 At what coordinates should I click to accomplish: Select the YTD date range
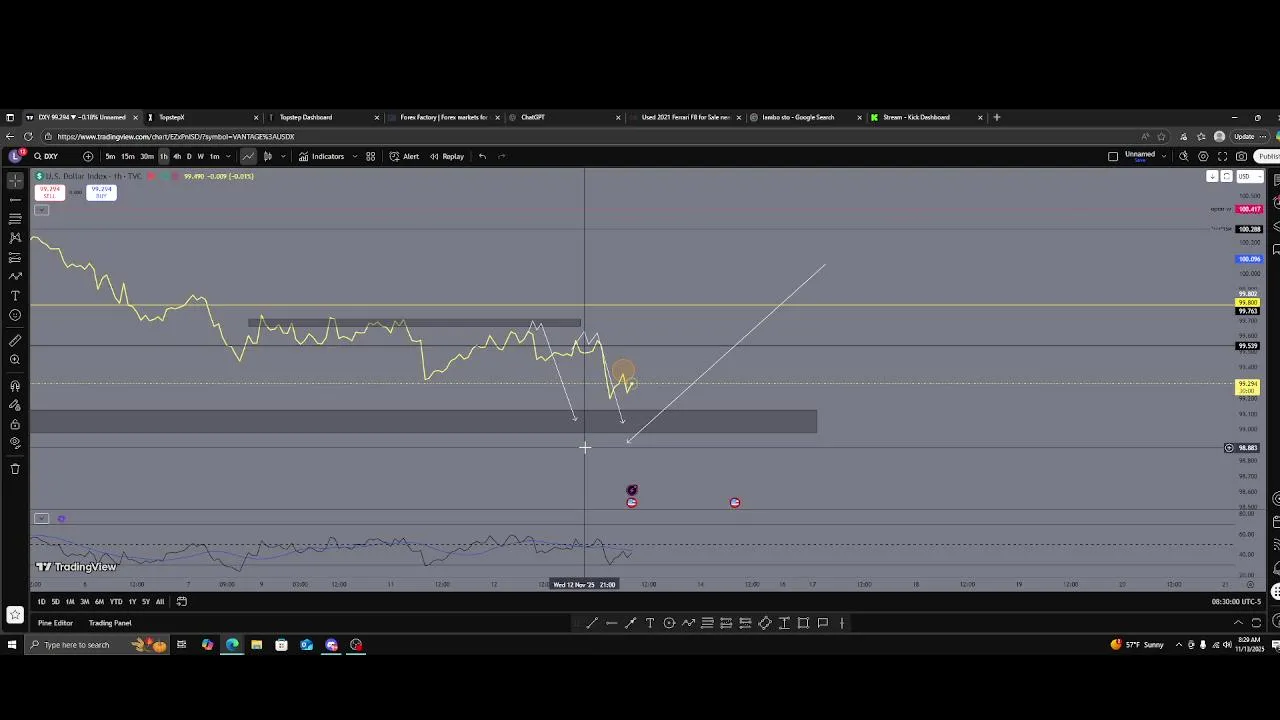click(116, 601)
